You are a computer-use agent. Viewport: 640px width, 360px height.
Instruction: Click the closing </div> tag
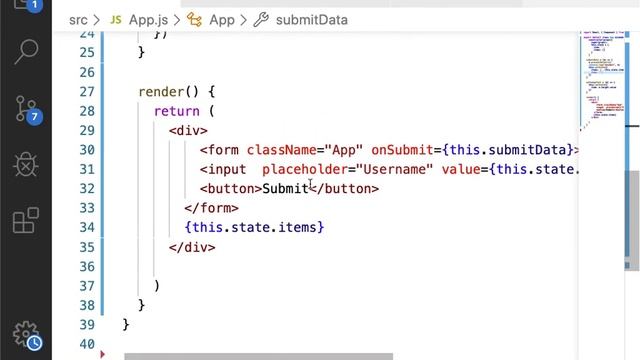pos(192,247)
